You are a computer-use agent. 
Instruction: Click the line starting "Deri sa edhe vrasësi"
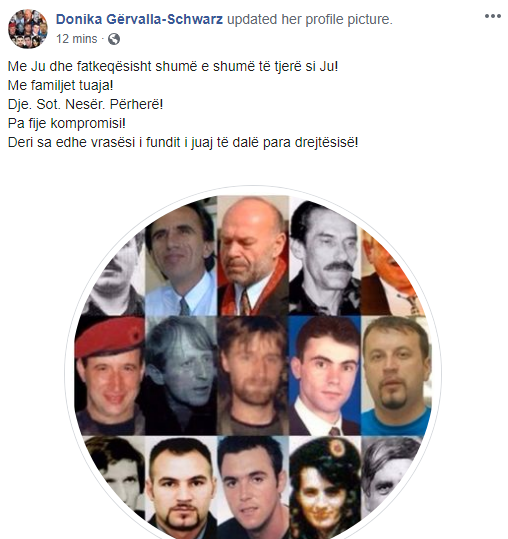tap(183, 142)
